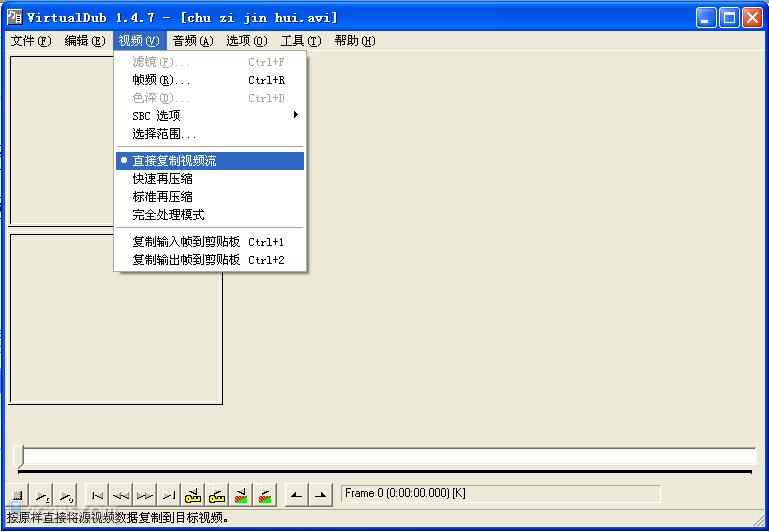Click VirtualDub title bar app icon
Image resolution: width=769 pixels, height=532 pixels.
click(15, 18)
